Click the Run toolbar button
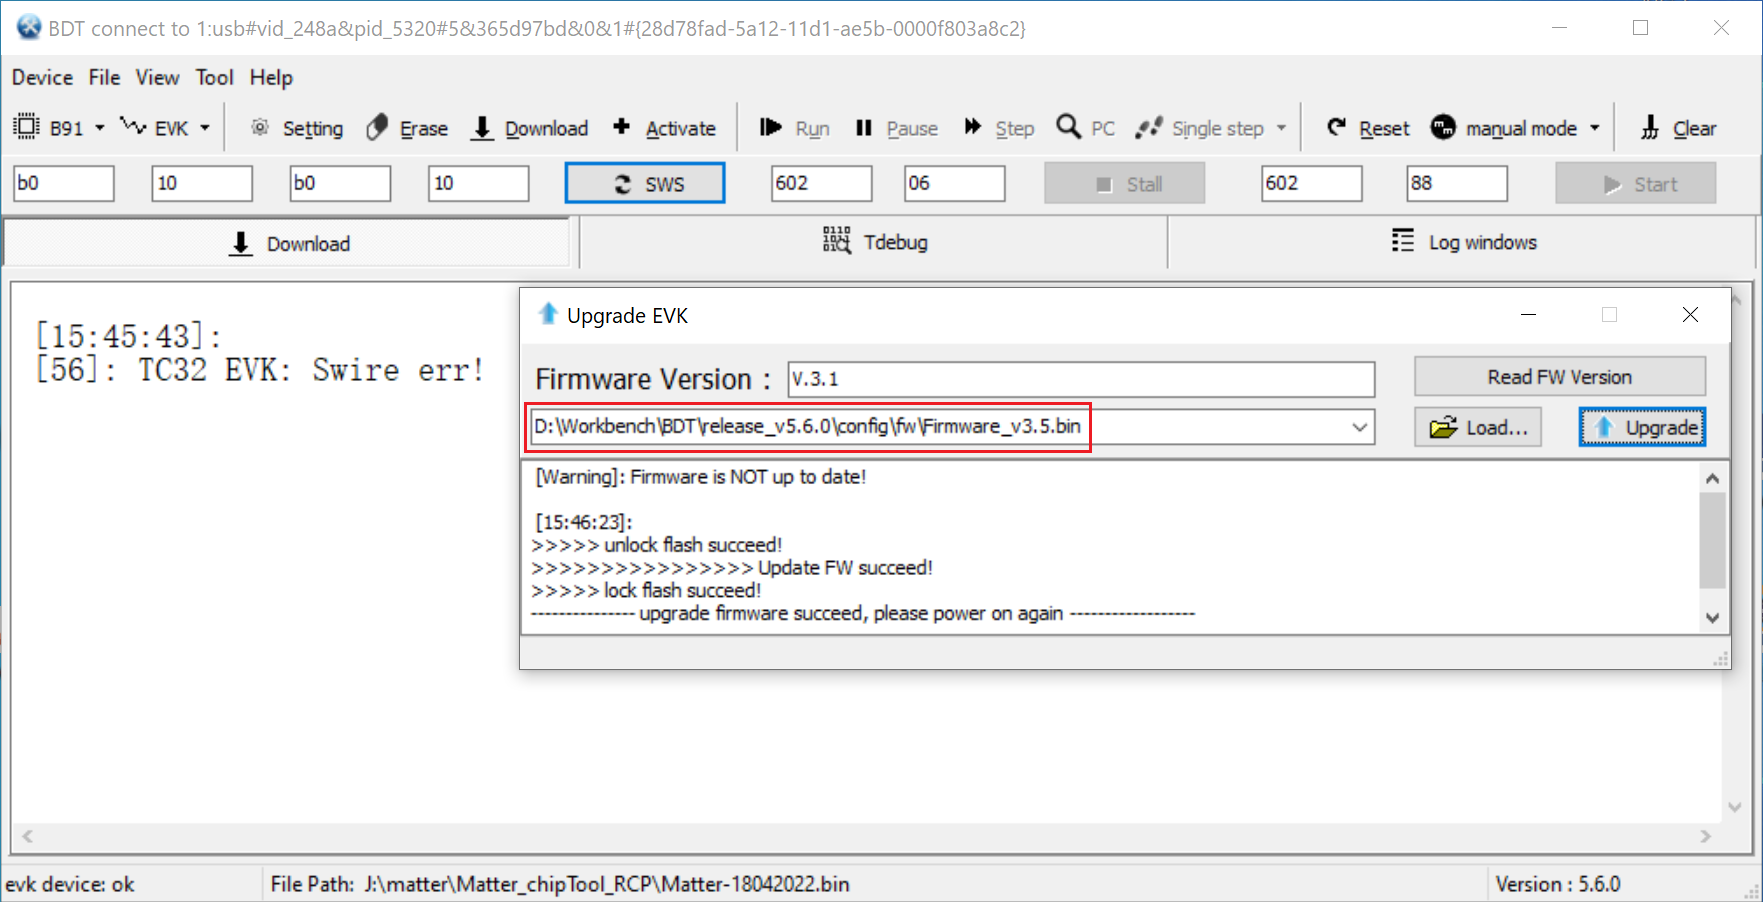The width and height of the screenshot is (1763, 902). (794, 128)
